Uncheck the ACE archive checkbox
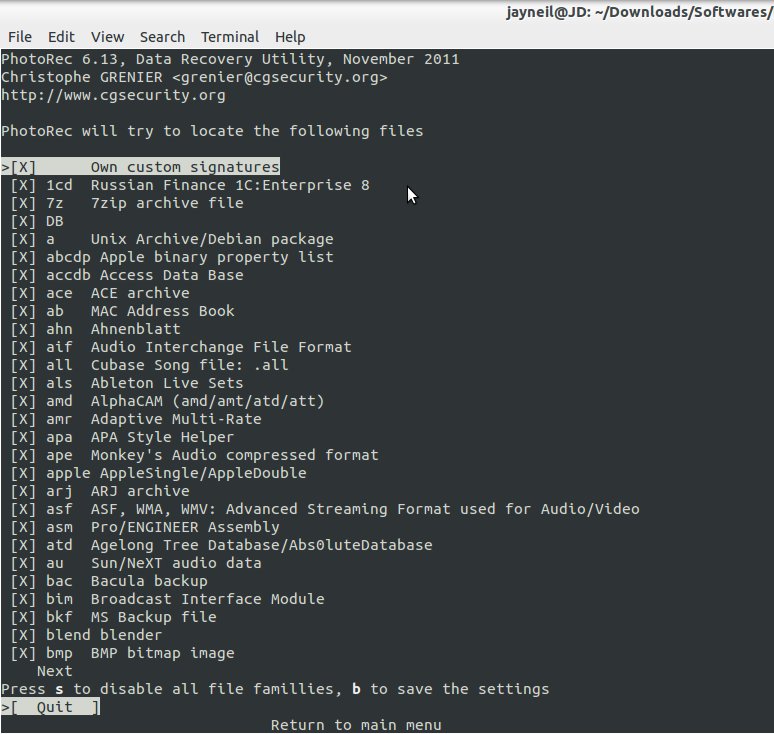 coord(24,293)
